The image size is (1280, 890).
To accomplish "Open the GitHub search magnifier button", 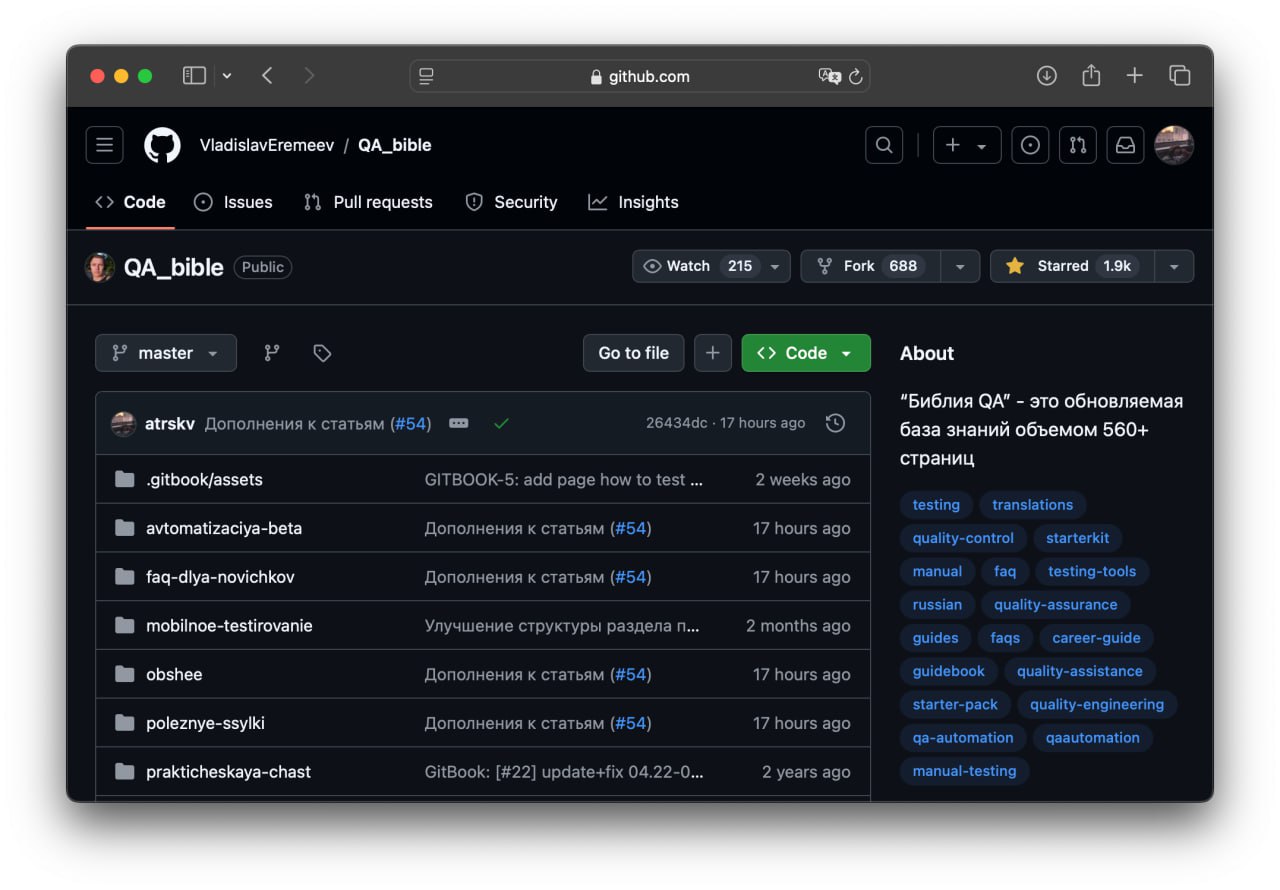I will point(884,145).
